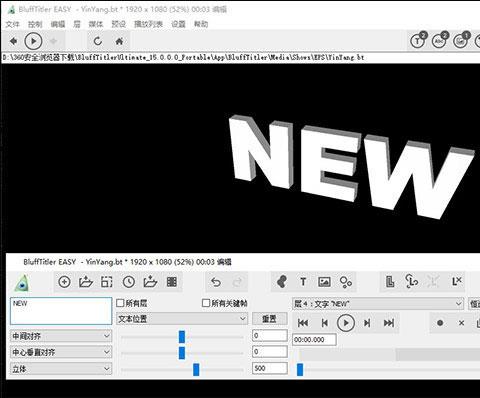Open the 中间对齐 alignment dropdown
This screenshot has width=480, height=398.
click(x=61, y=336)
